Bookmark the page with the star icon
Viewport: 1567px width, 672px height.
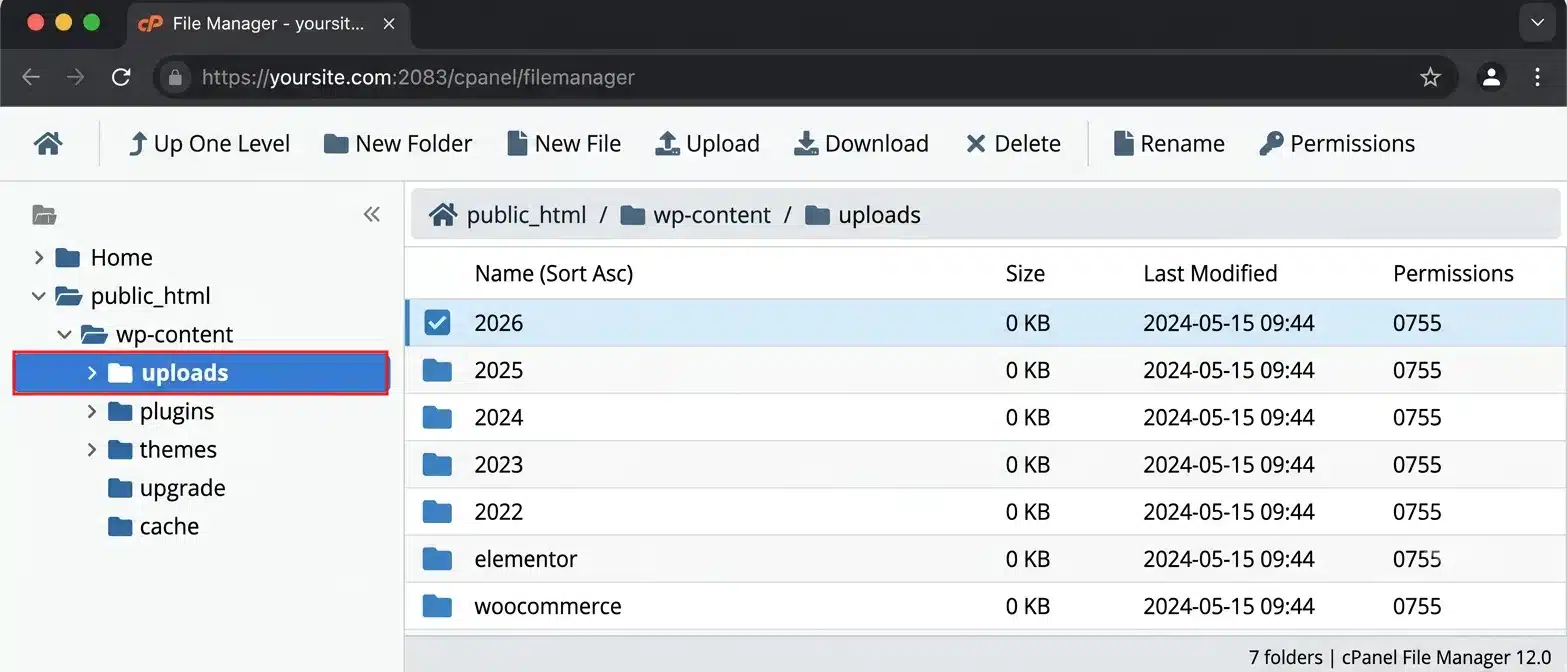click(x=1431, y=77)
